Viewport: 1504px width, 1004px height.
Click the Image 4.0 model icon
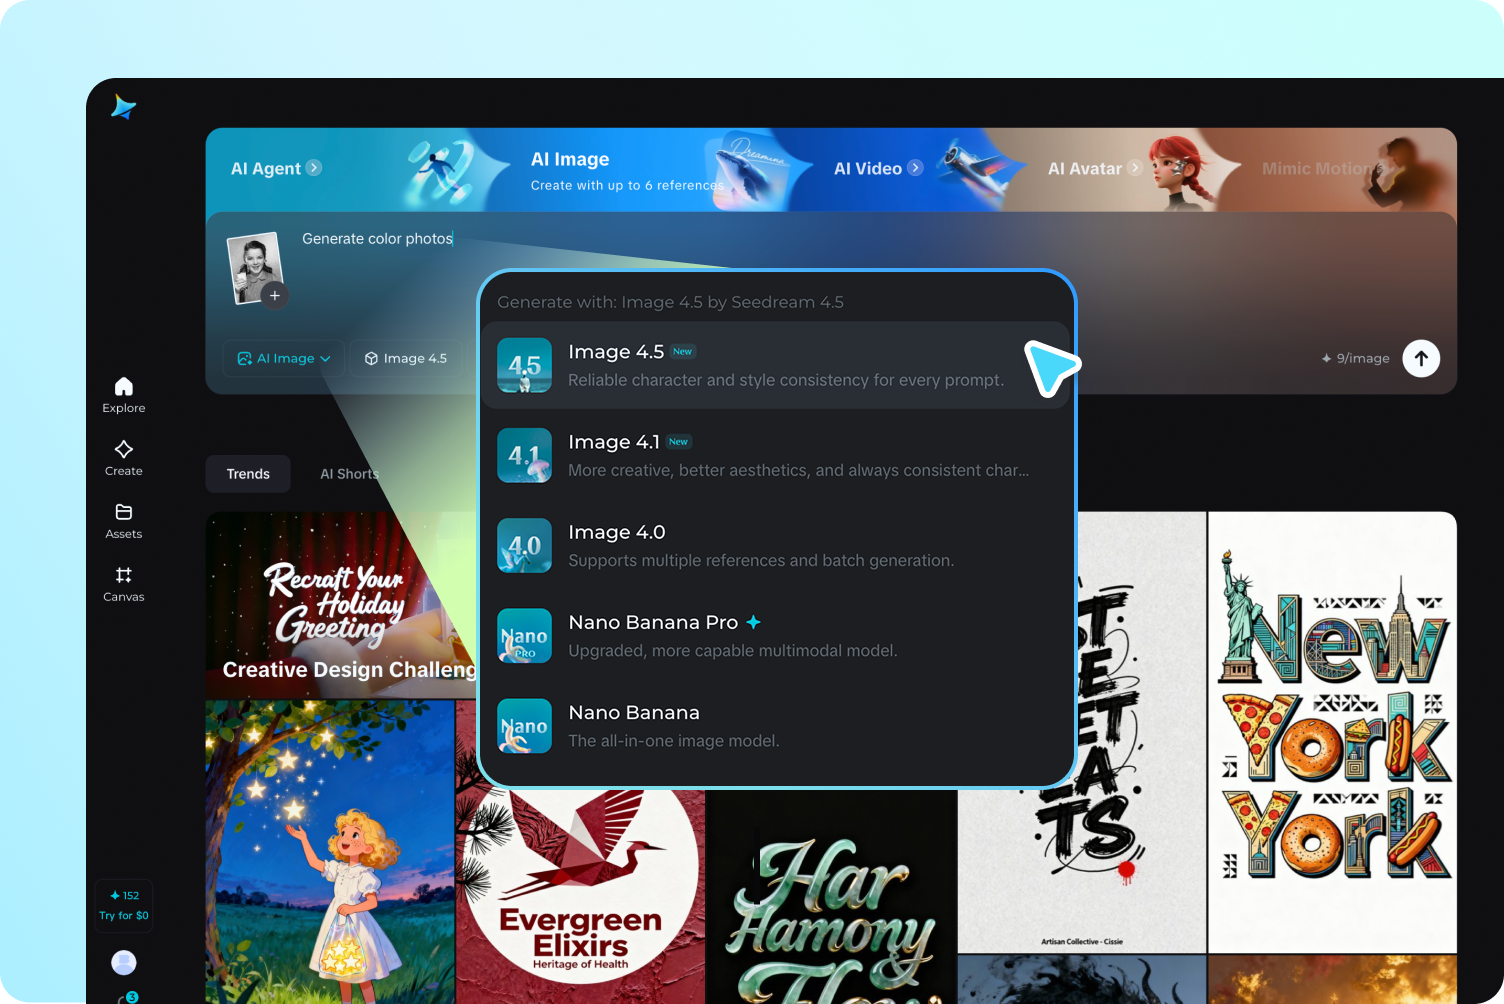click(524, 545)
